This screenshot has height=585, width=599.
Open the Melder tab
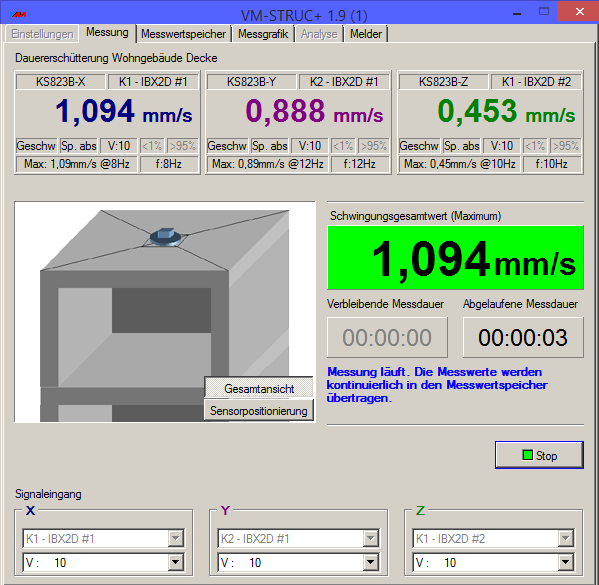pyautogui.click(x=366, y=34)
